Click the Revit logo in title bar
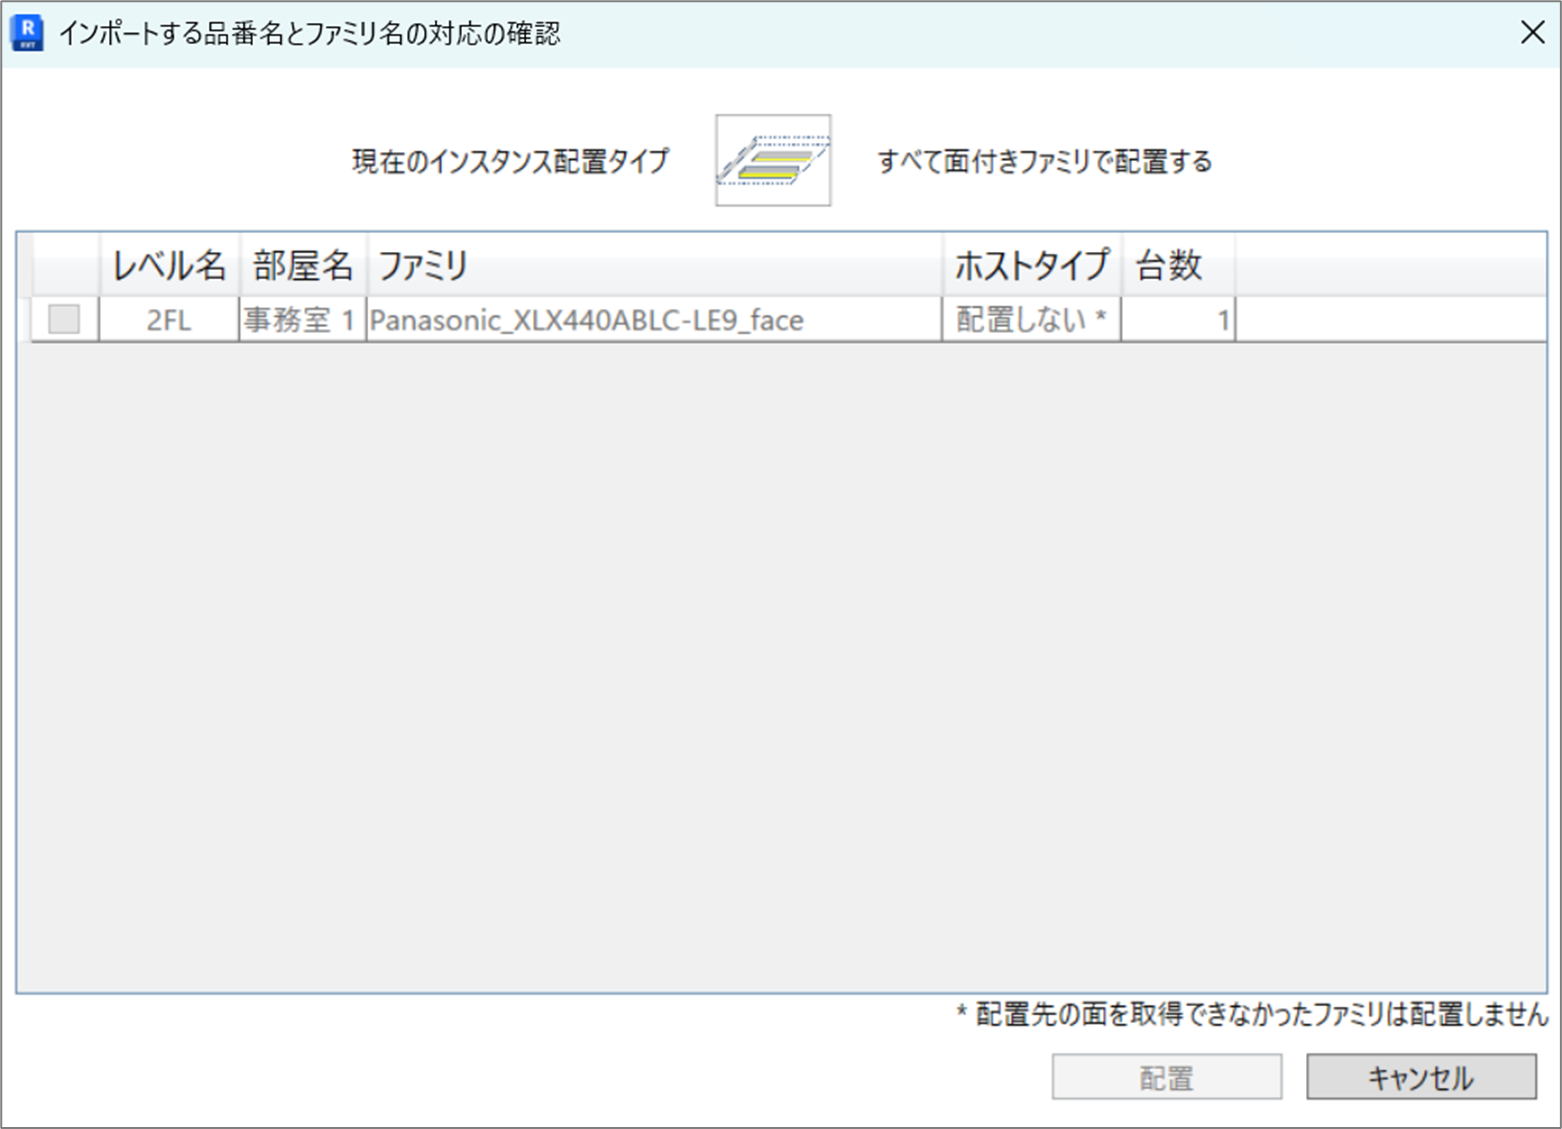 click(27, 32)
